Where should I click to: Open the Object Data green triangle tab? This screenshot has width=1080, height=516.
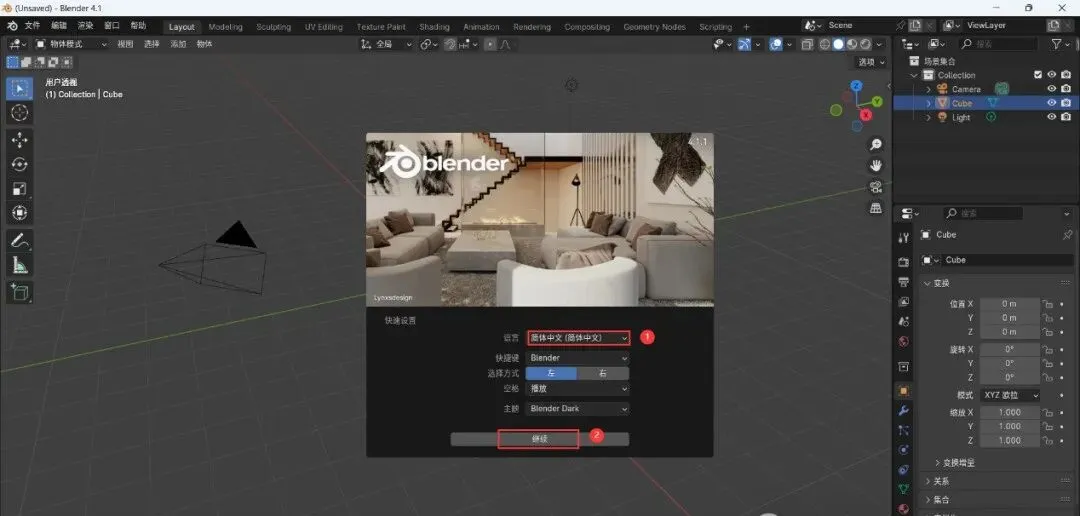(x=904, y=489)
